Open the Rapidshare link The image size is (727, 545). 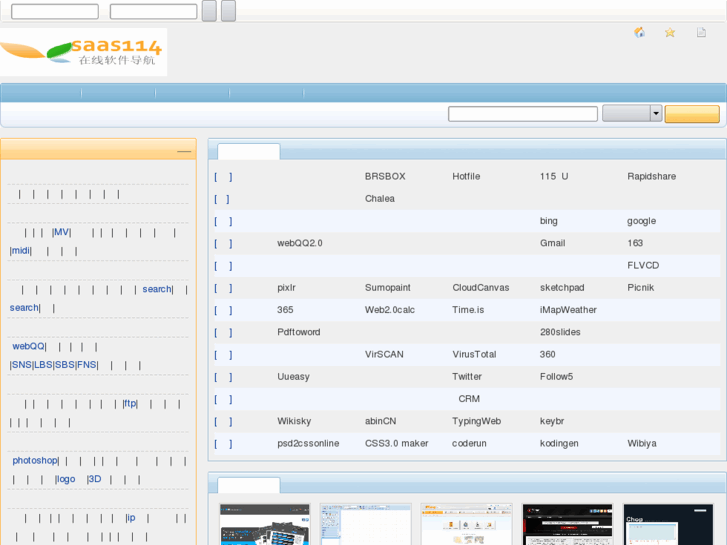coord(651,177)
